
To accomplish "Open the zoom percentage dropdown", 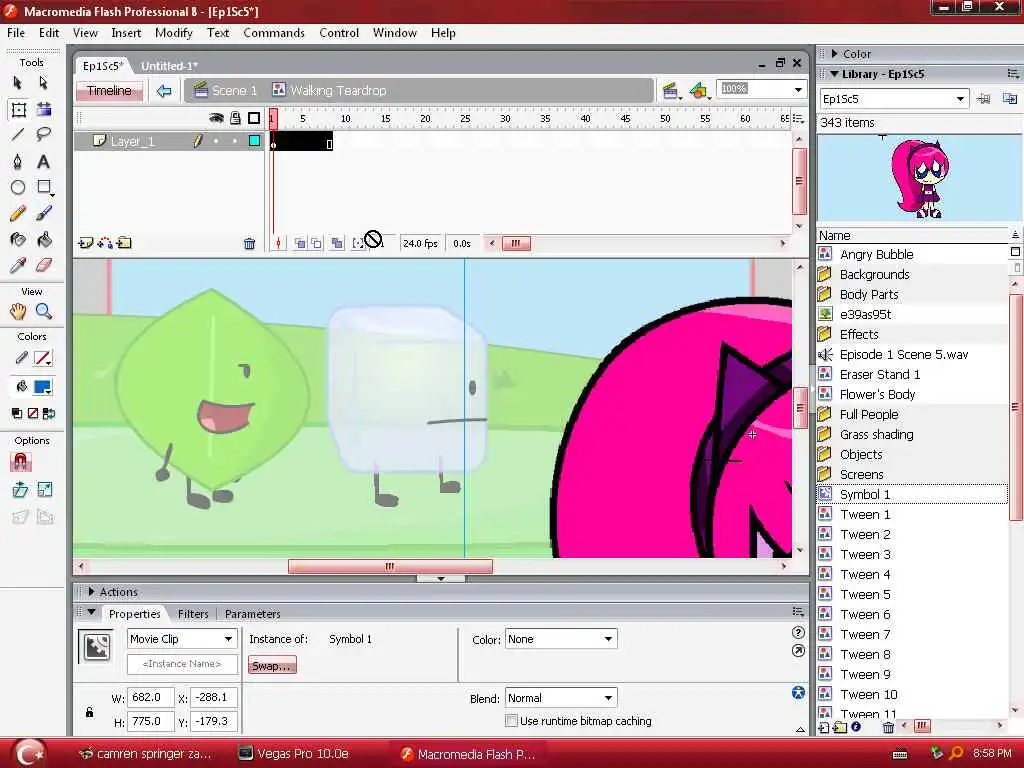I will (798, 89).
